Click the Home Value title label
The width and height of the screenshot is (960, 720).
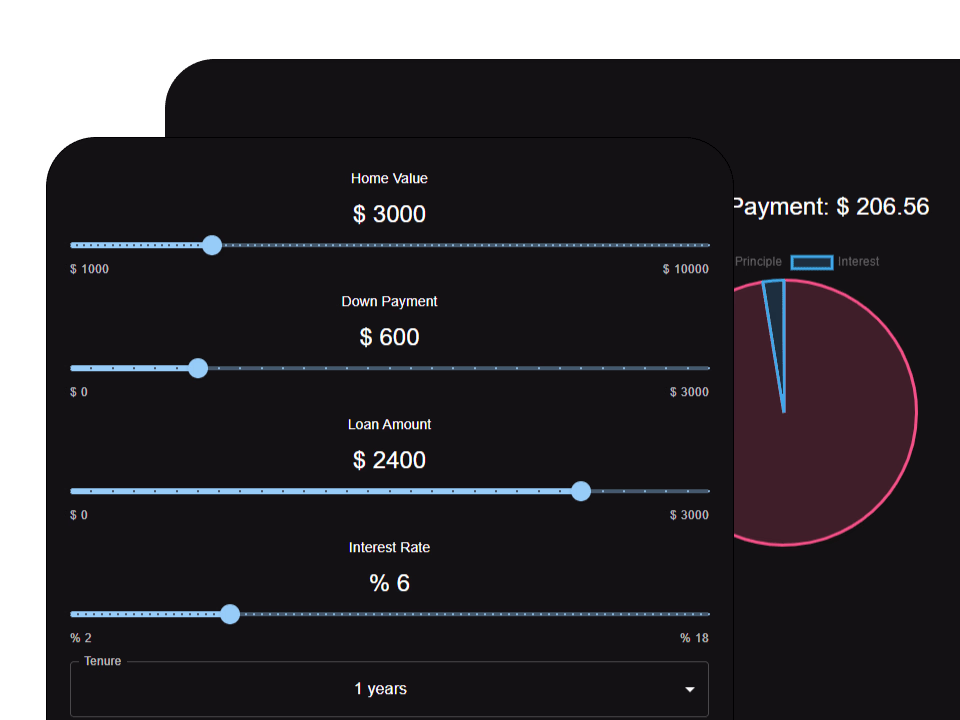(389, 179)
